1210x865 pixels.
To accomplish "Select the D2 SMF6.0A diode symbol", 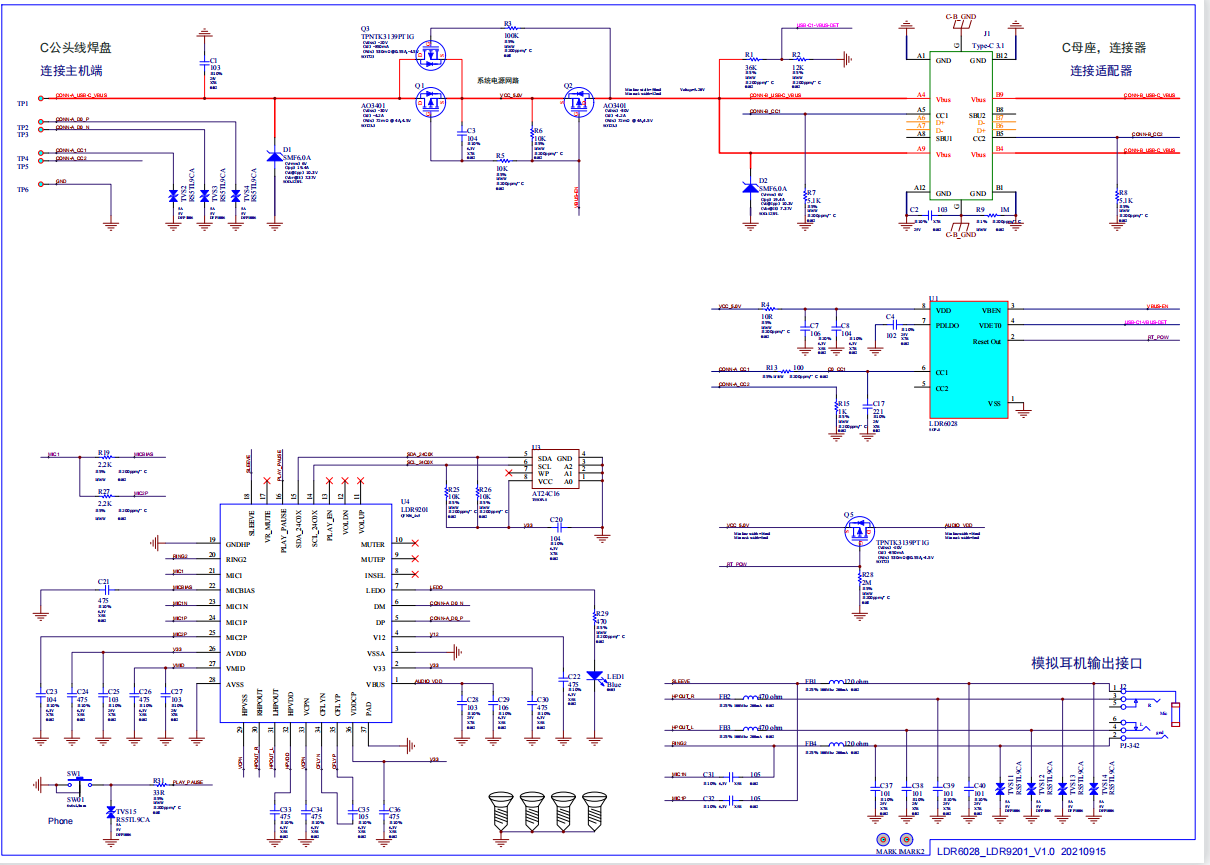I will (x=751, y=188).
